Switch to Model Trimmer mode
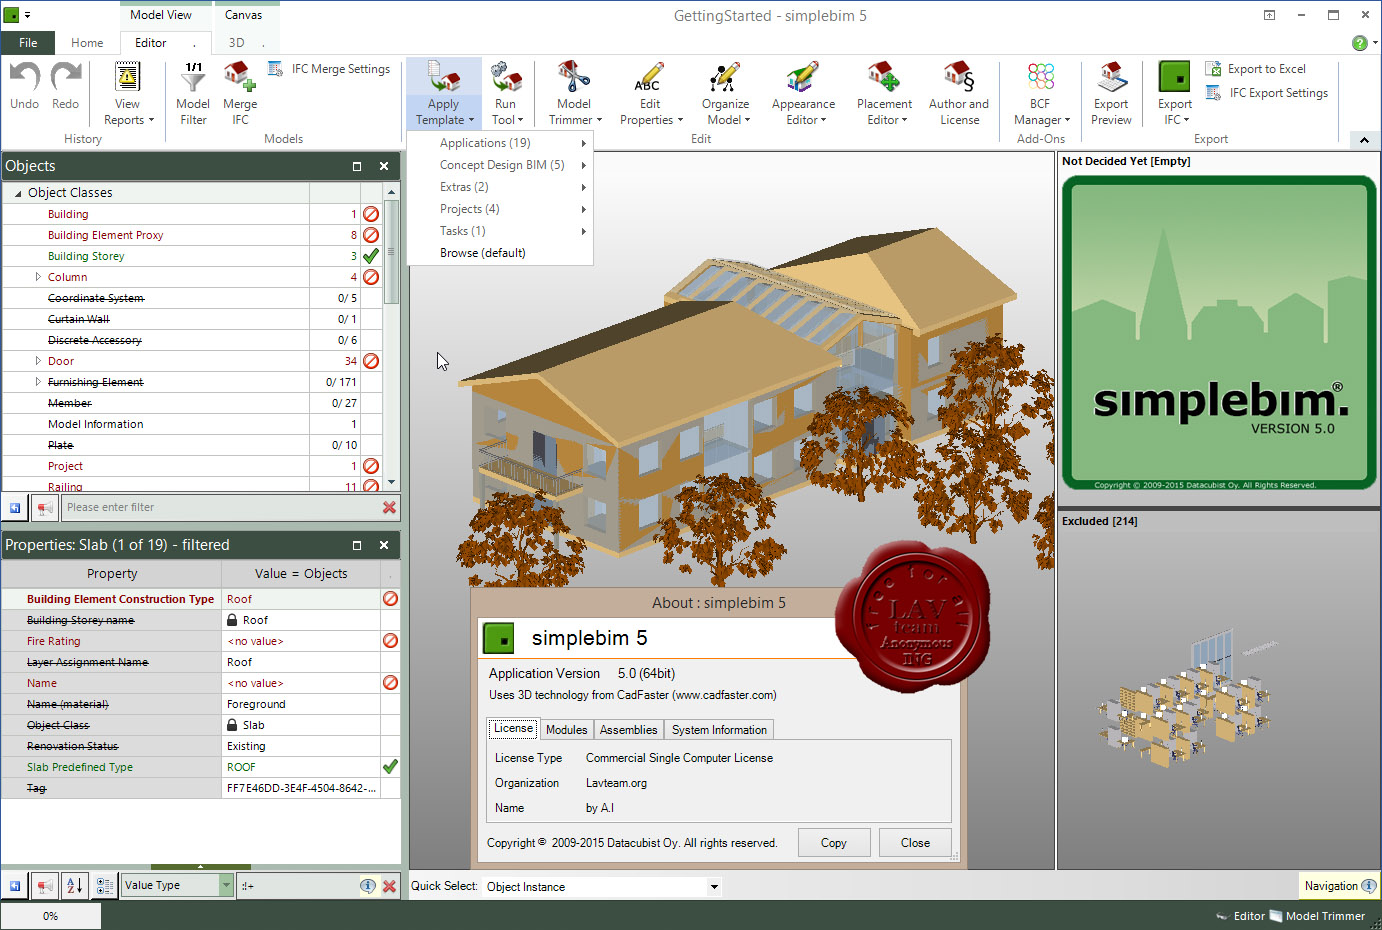This screenshot has width=1382, height=930. click(x=1317, y=916)
